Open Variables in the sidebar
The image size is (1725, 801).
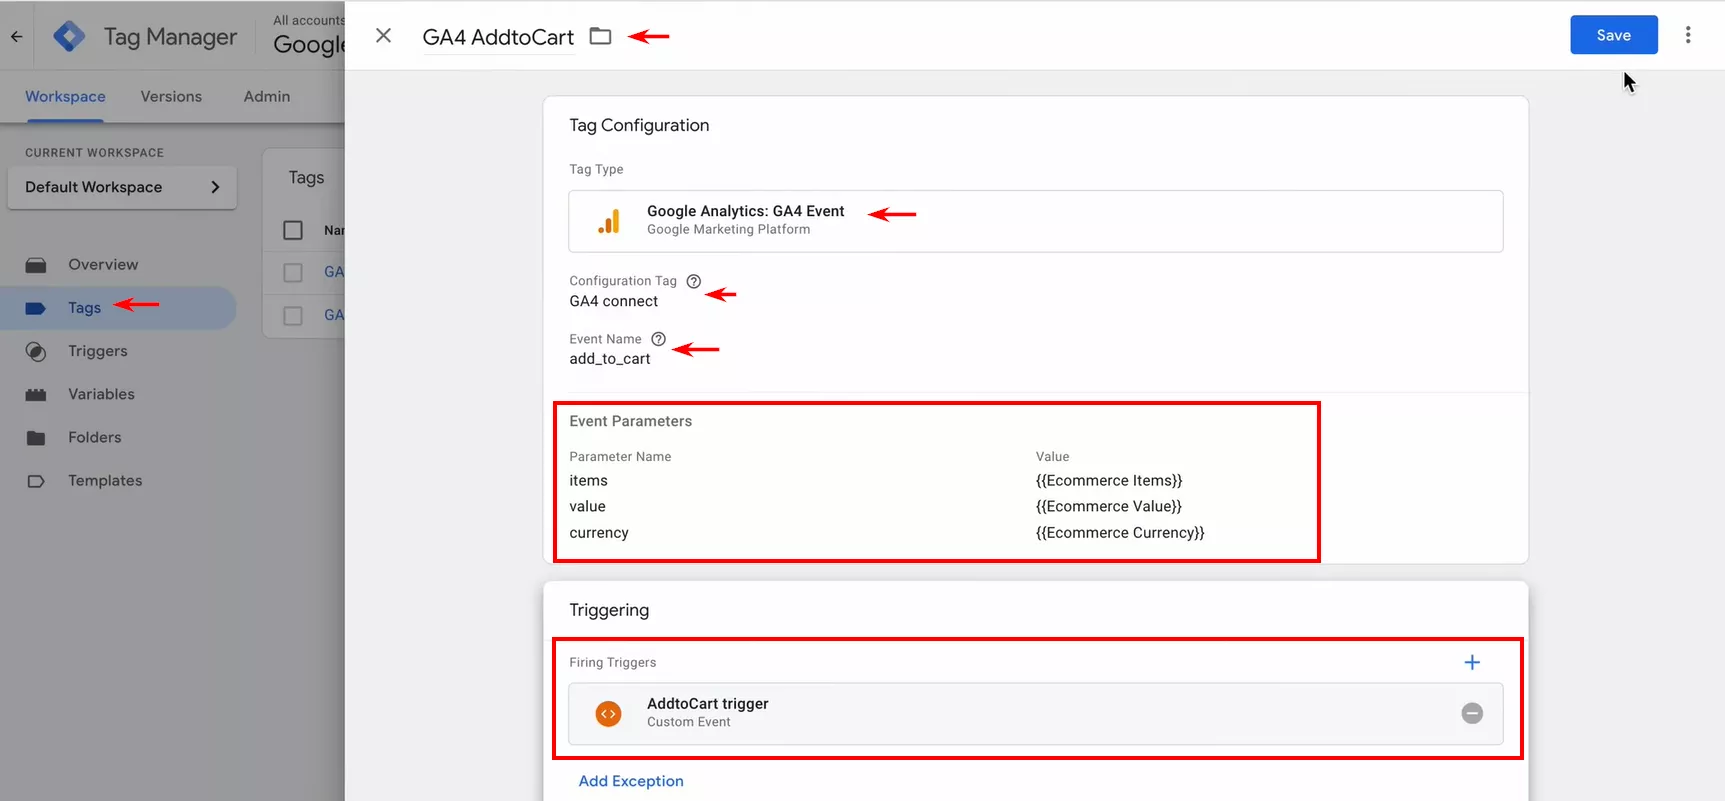coord(101,394)
